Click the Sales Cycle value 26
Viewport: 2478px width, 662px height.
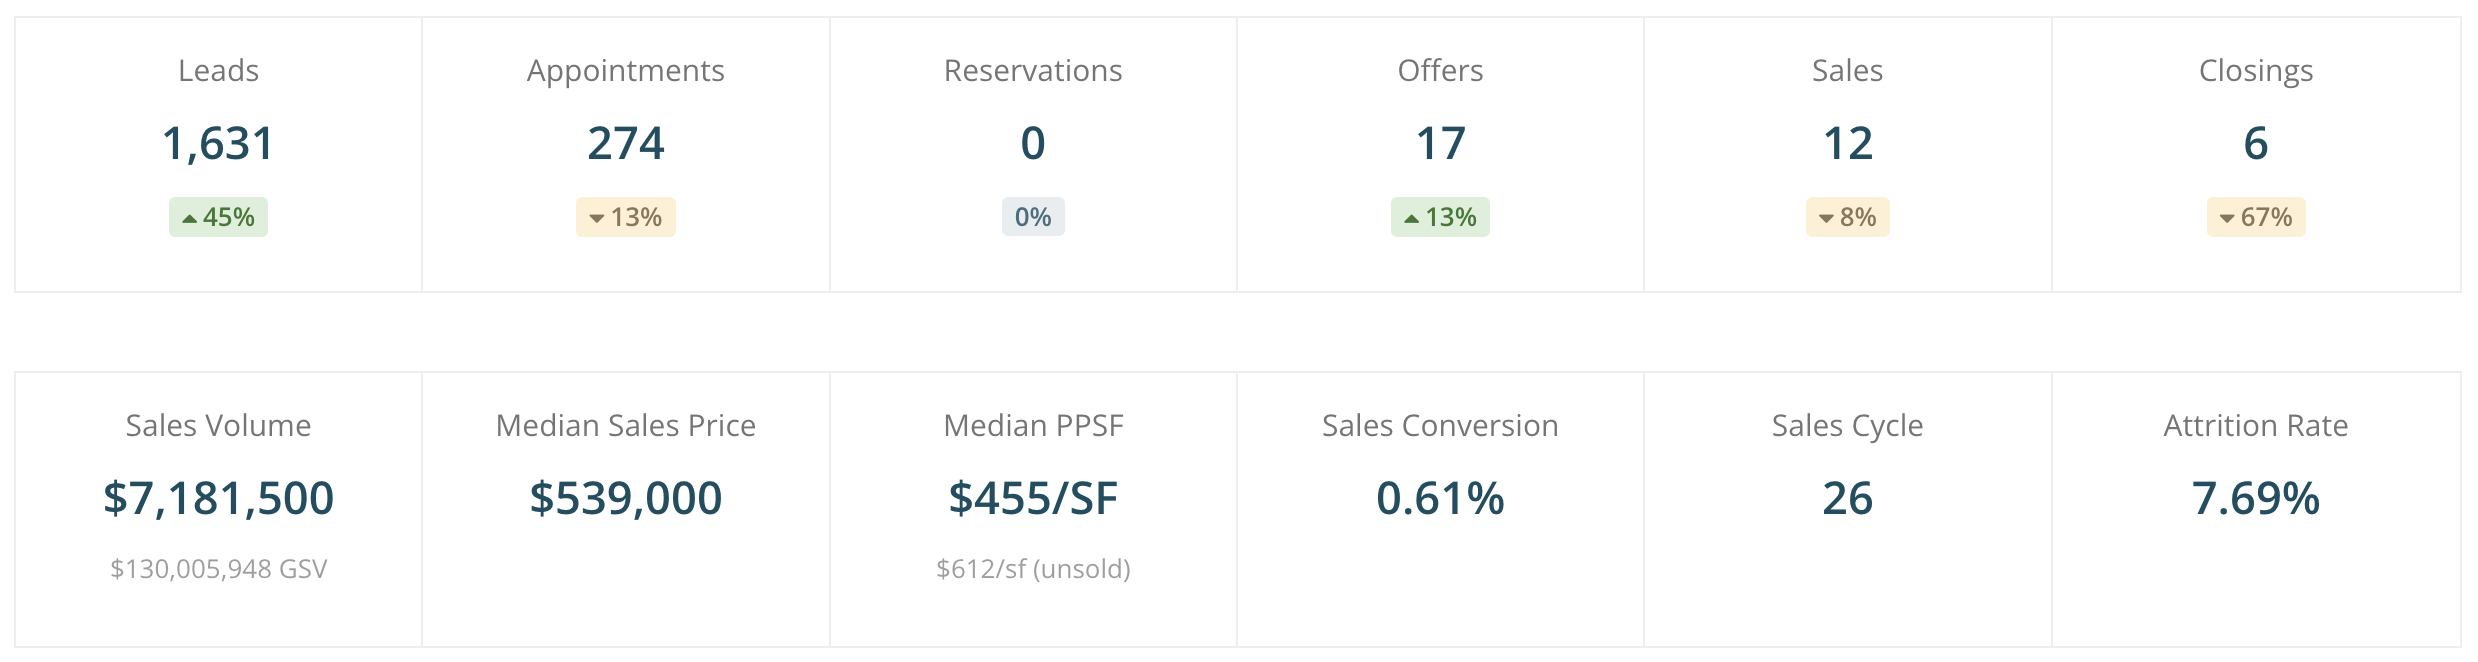pyautogui.click(x=1847, y=498)
